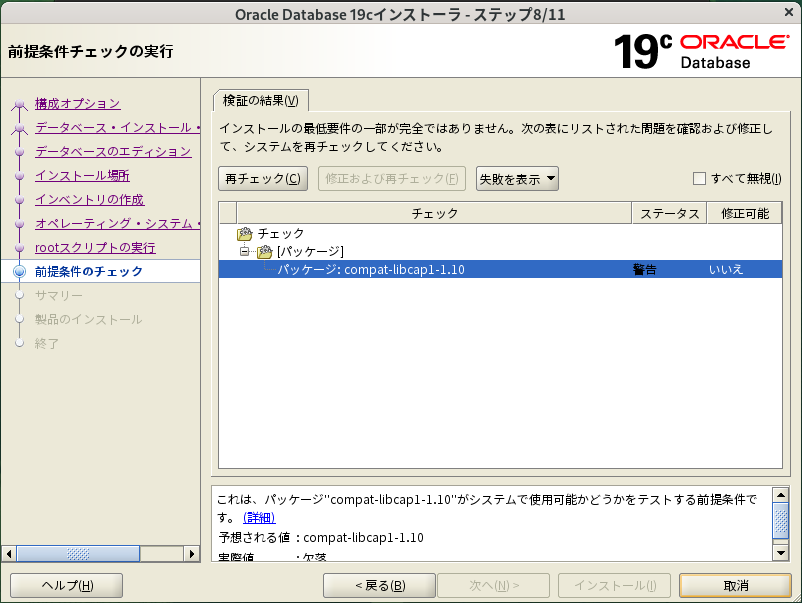Go to rootスクリプトの実行 step

tap(95, 248)
